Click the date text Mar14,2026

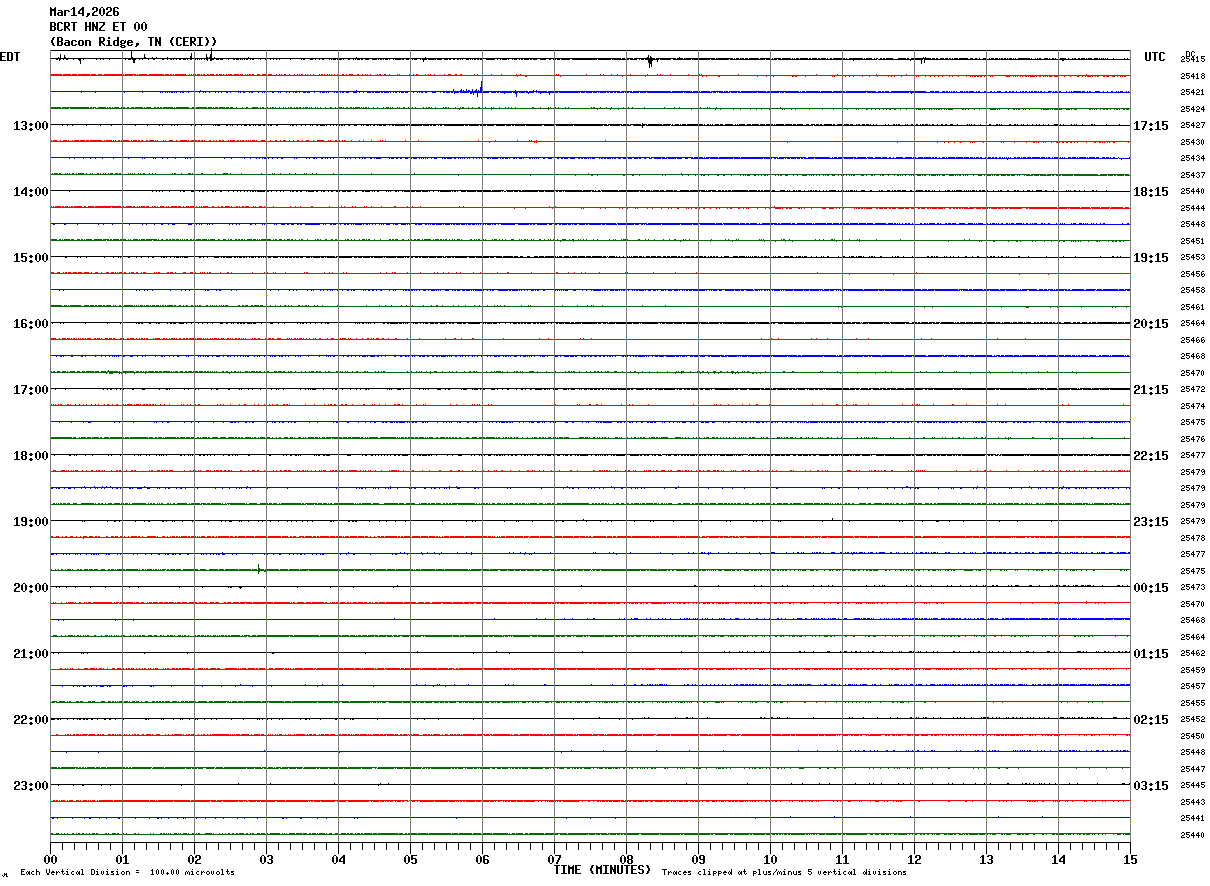(x=84, y=12)
